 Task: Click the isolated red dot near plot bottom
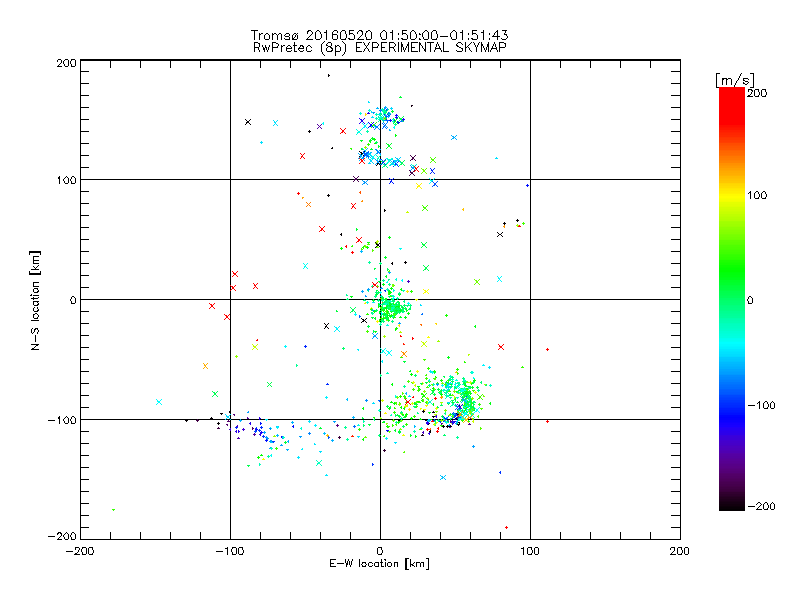click(x=506, y=528)
